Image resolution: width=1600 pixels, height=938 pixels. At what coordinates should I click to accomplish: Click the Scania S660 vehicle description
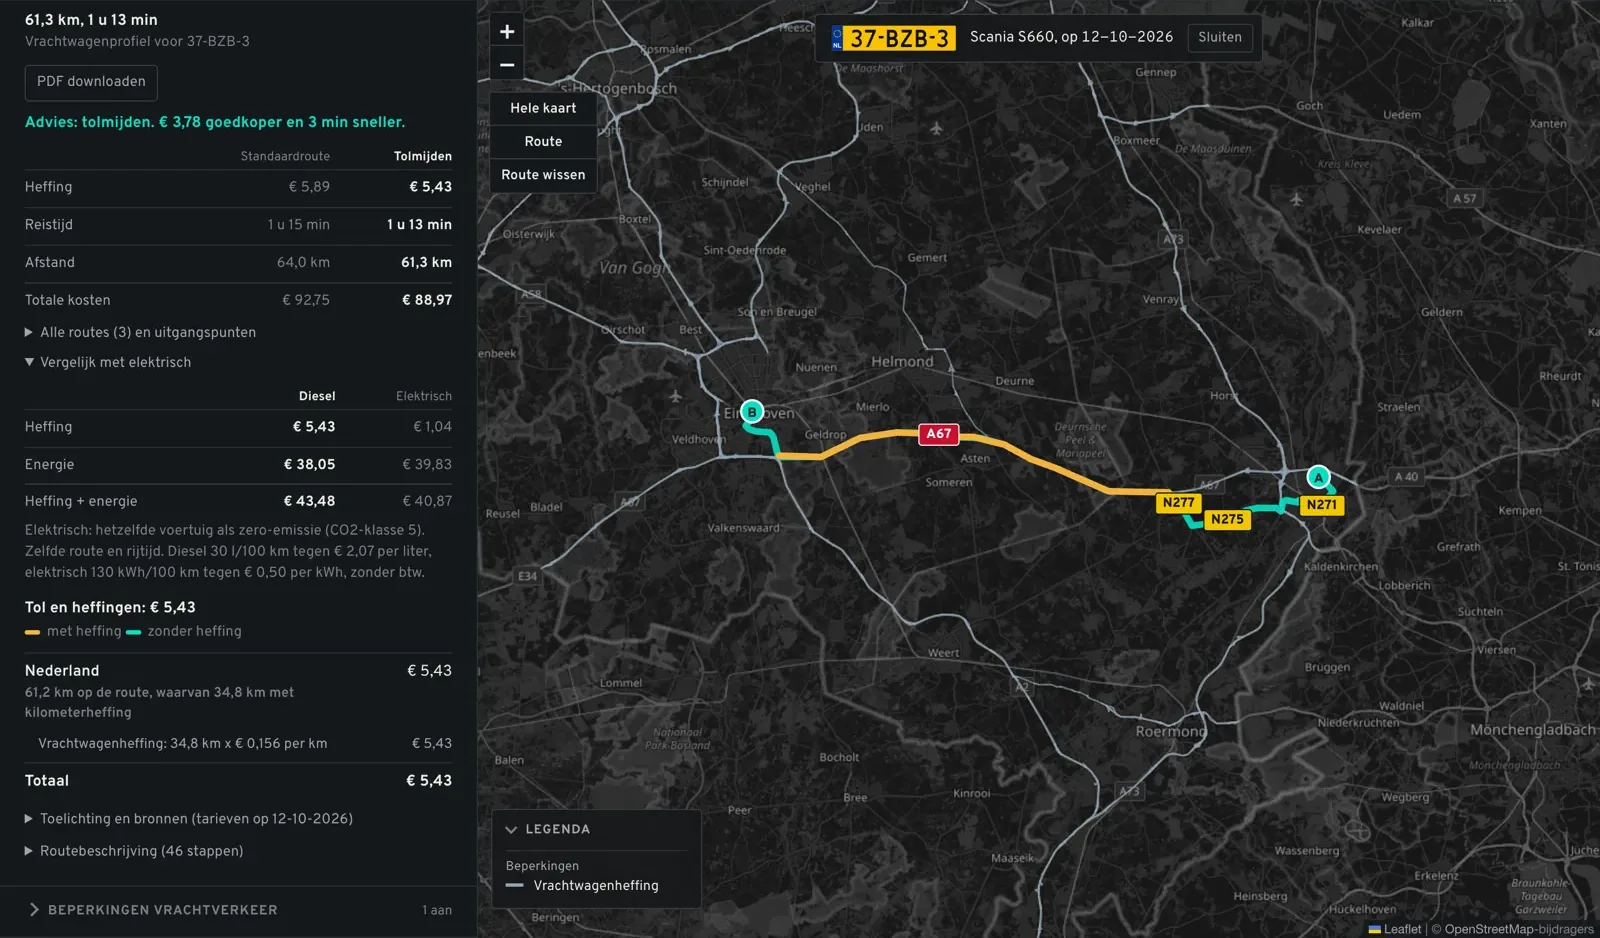coord(1071,37)
